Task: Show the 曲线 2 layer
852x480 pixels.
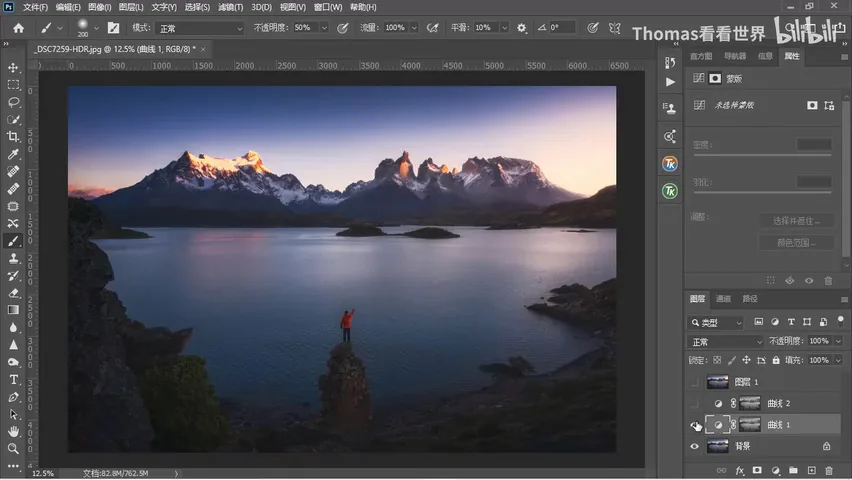Action: (x=694, y=404)
